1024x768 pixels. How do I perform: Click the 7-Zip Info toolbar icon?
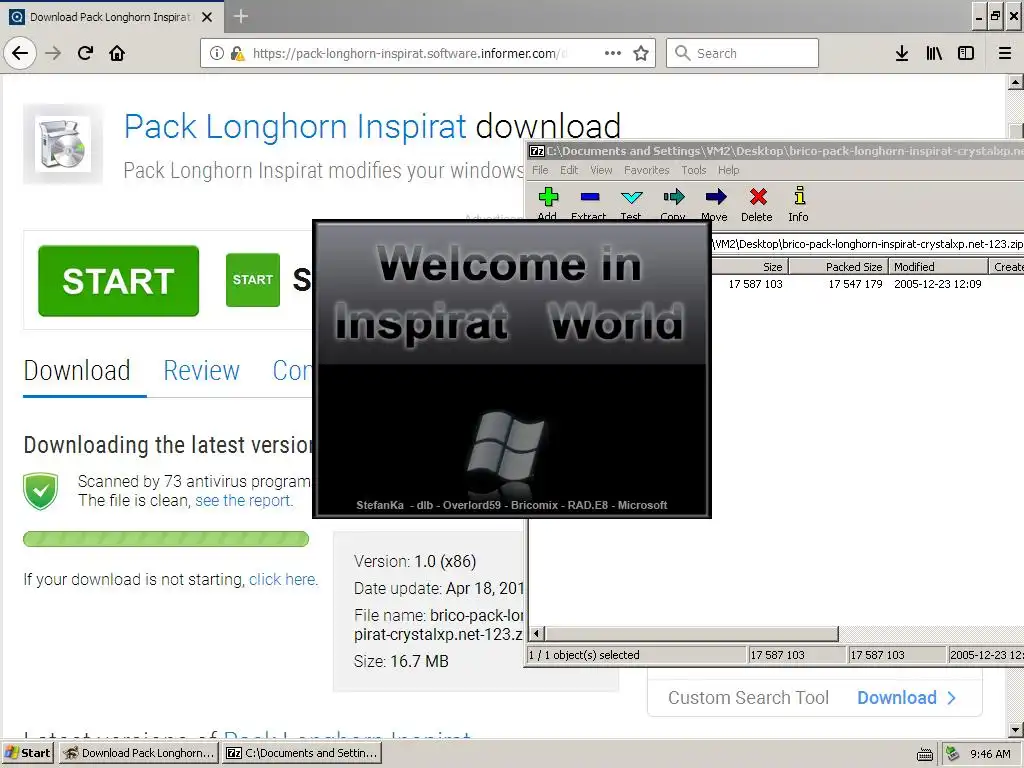799,204
